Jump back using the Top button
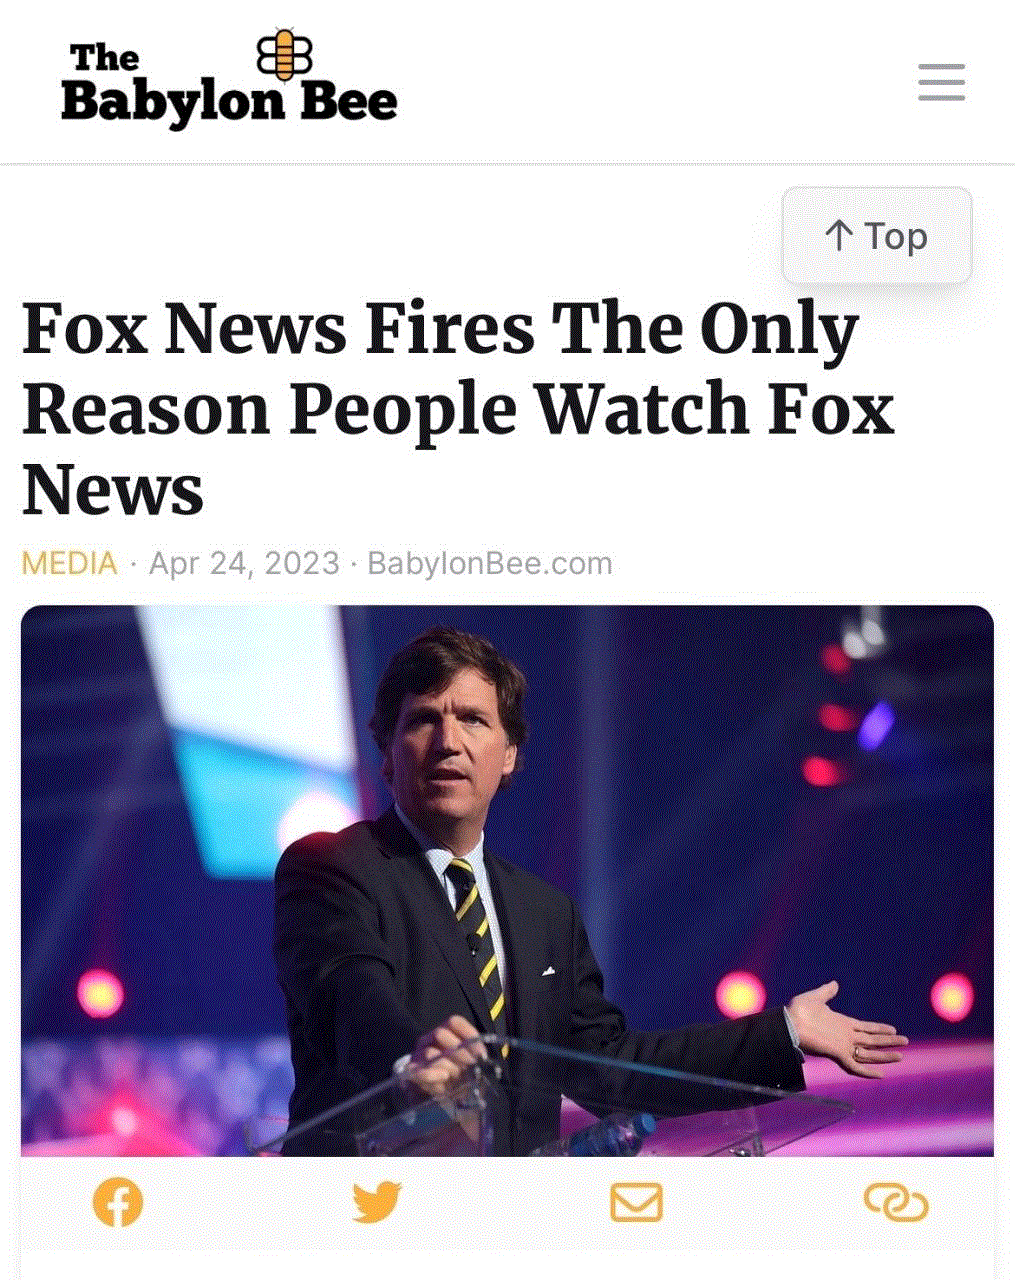The height and width of the screenshot is (1280, 1015). (877, 236)
